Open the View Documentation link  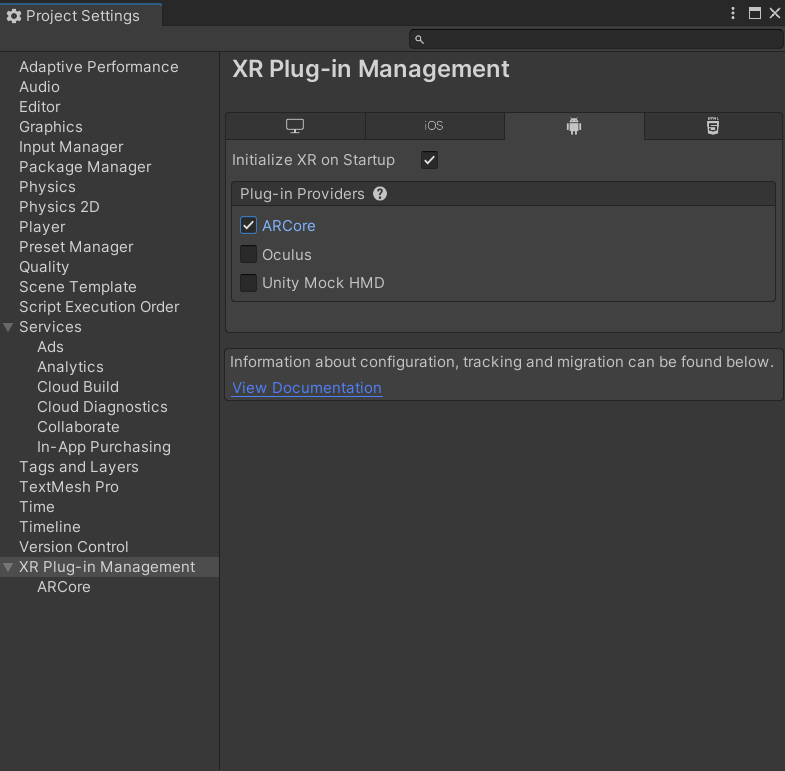pyautogui.click(x=307, y=388)
